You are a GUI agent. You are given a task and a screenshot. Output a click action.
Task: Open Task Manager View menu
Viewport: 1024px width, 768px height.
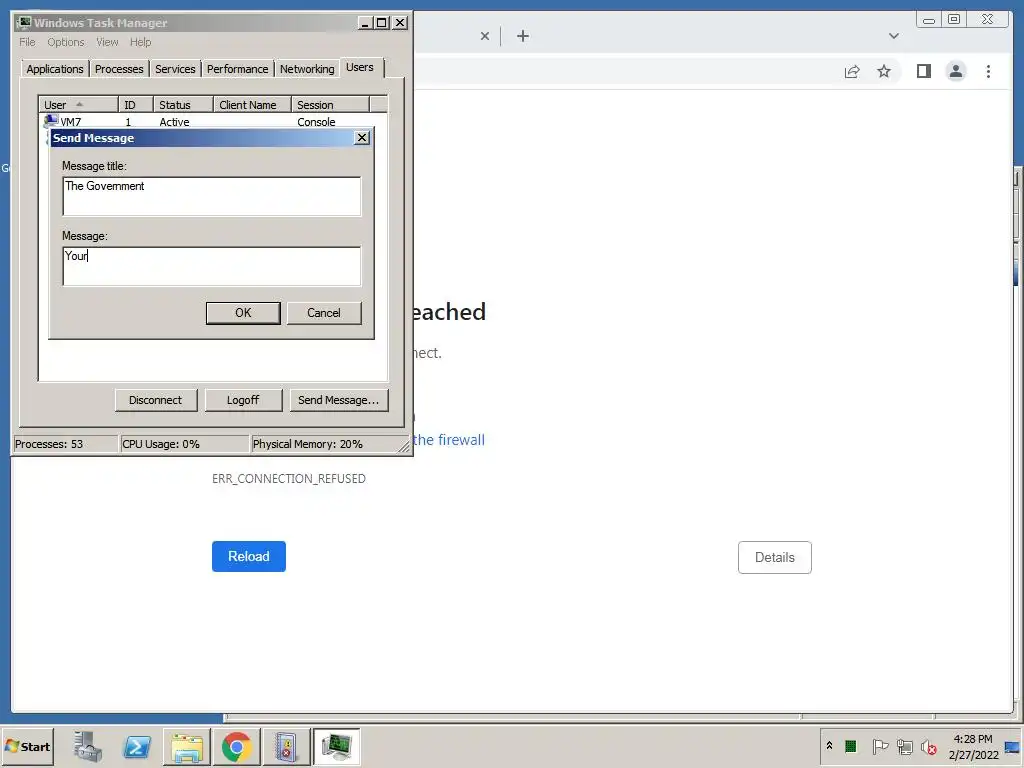[107, 42]
